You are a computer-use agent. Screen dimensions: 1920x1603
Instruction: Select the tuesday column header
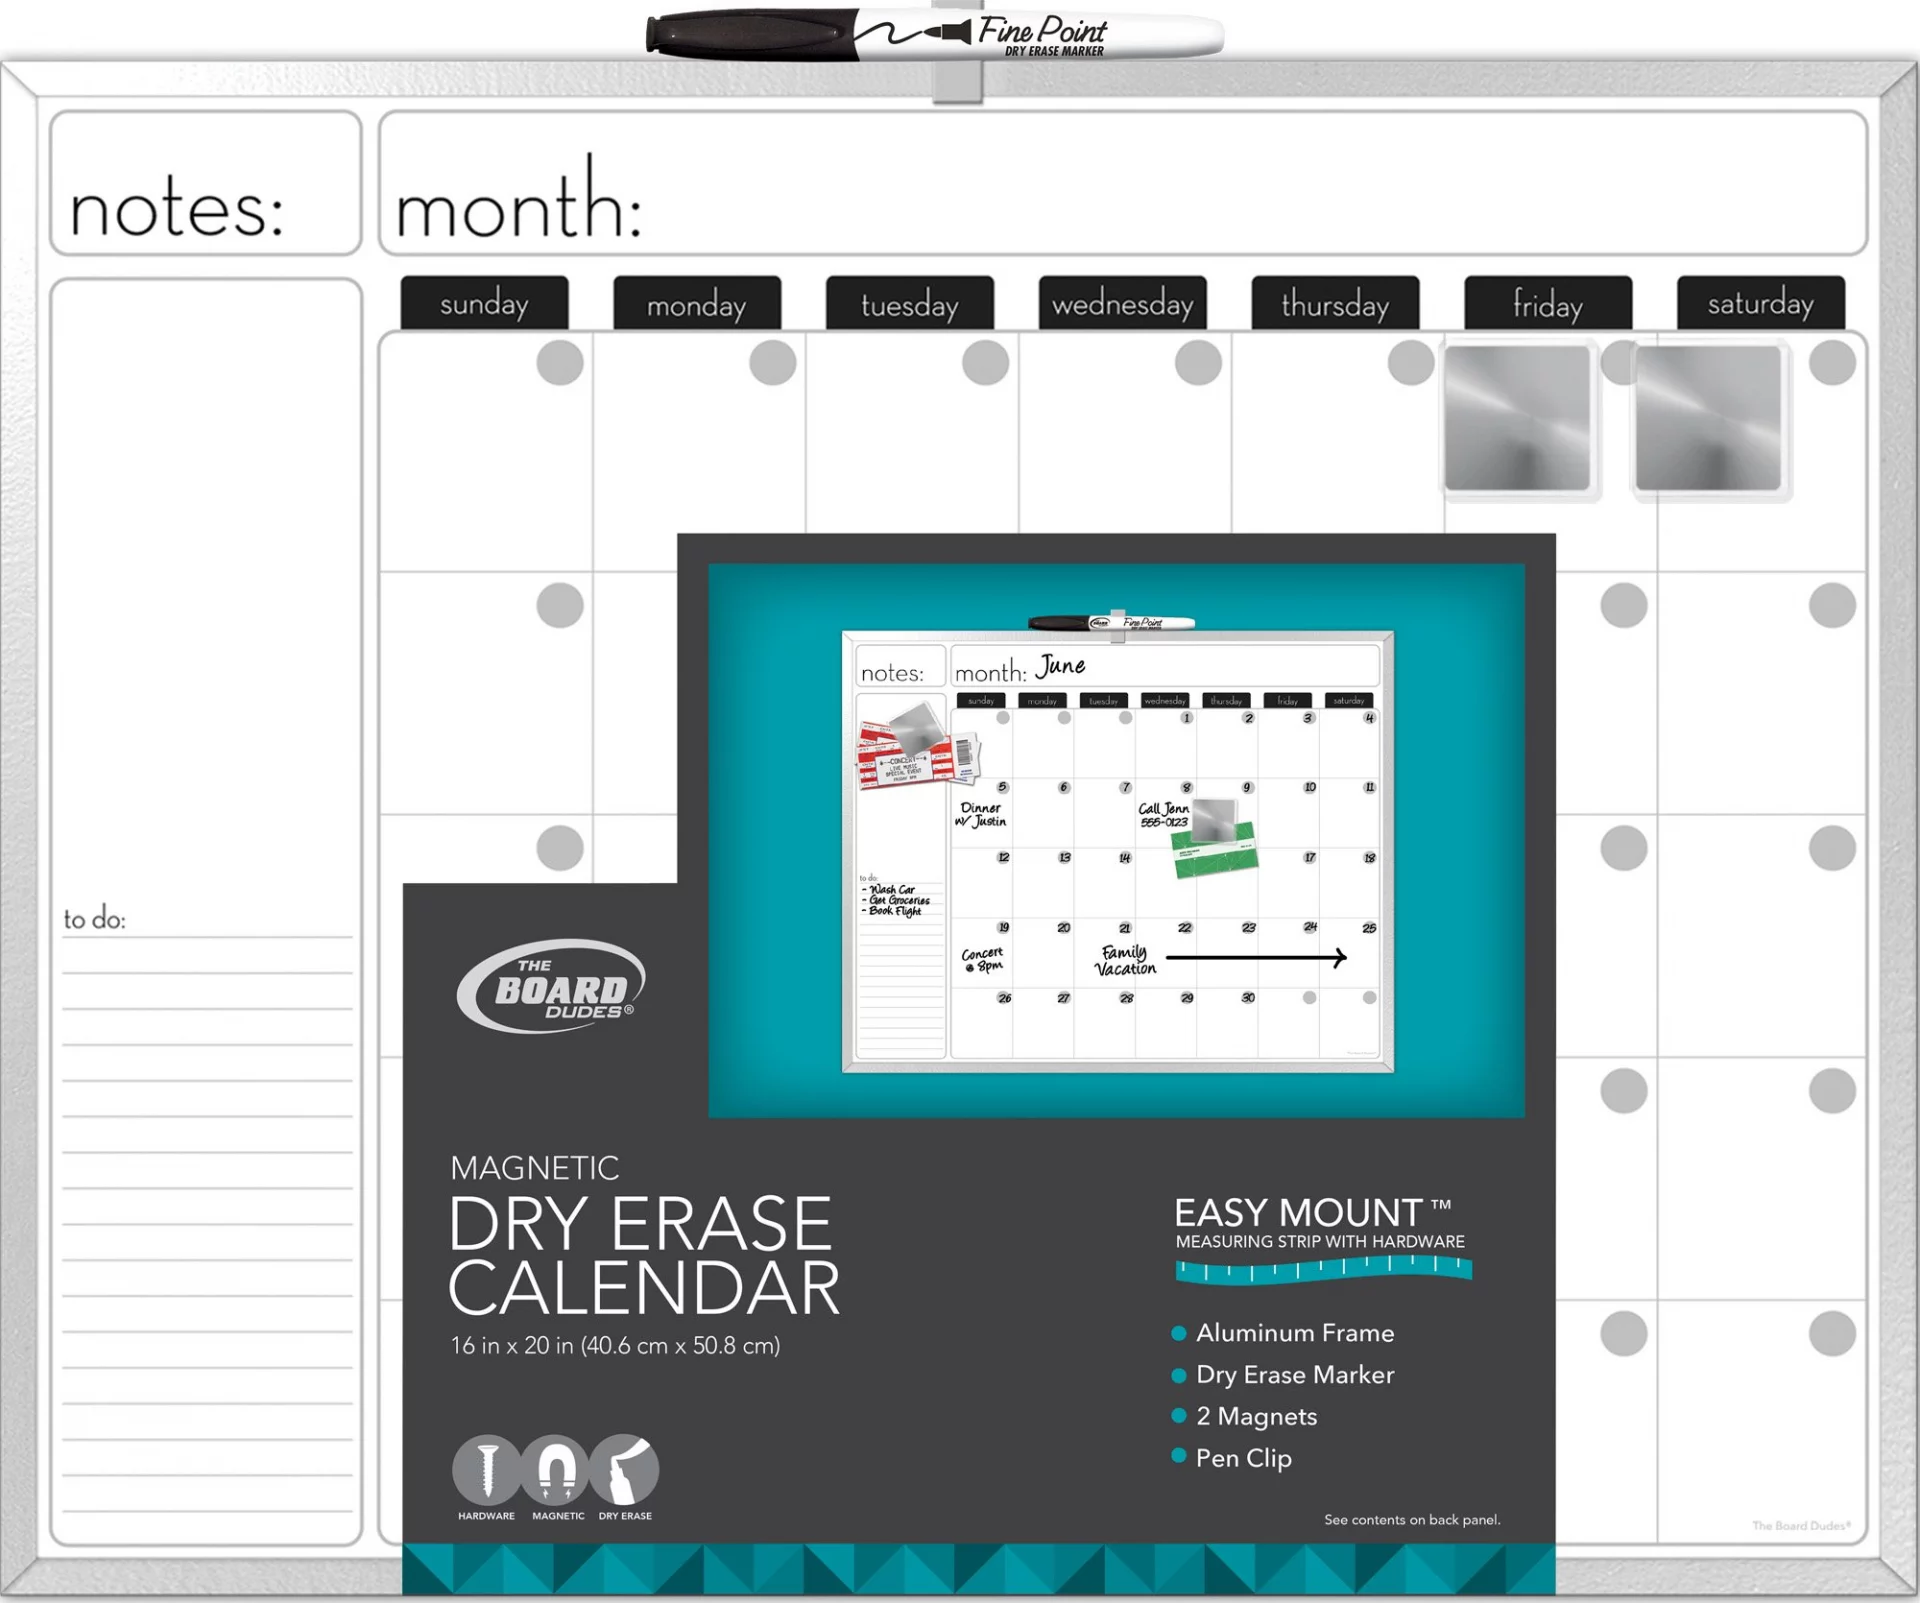[x=910, y=303]
